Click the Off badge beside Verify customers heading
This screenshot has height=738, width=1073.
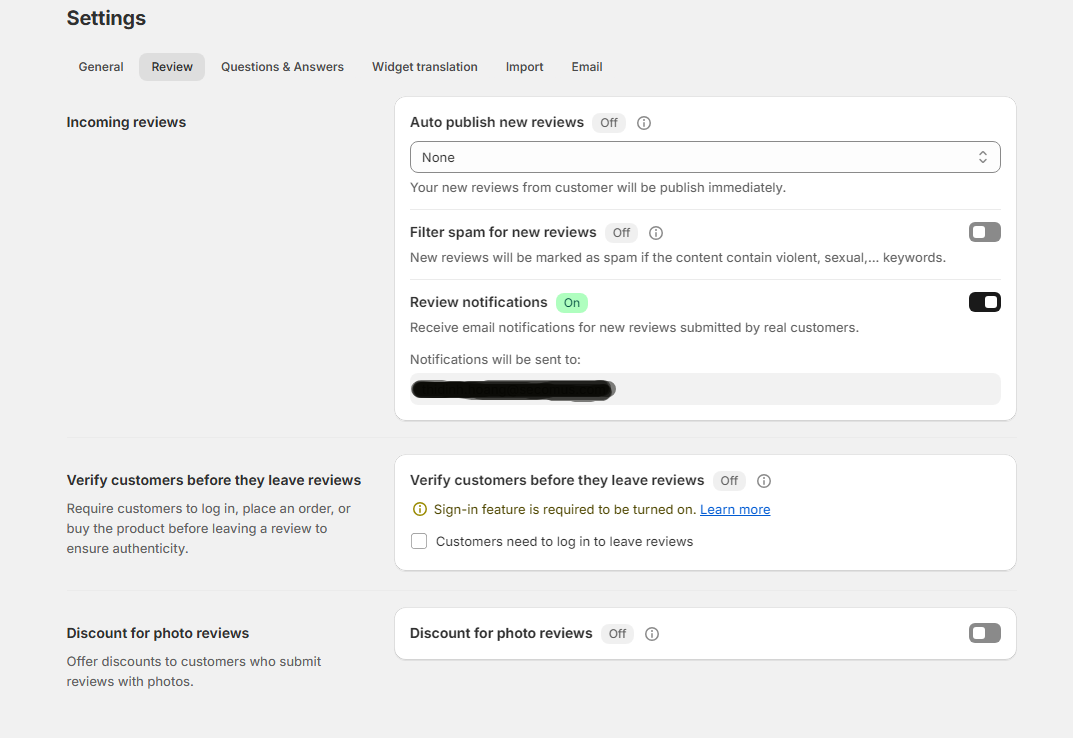pyautogui.click(x=729, y=481)
